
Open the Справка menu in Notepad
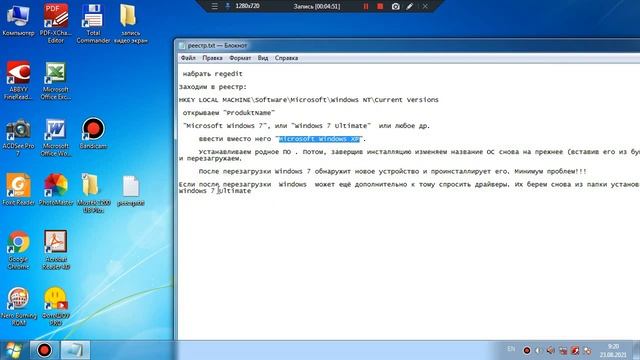(x=286, y=58)
